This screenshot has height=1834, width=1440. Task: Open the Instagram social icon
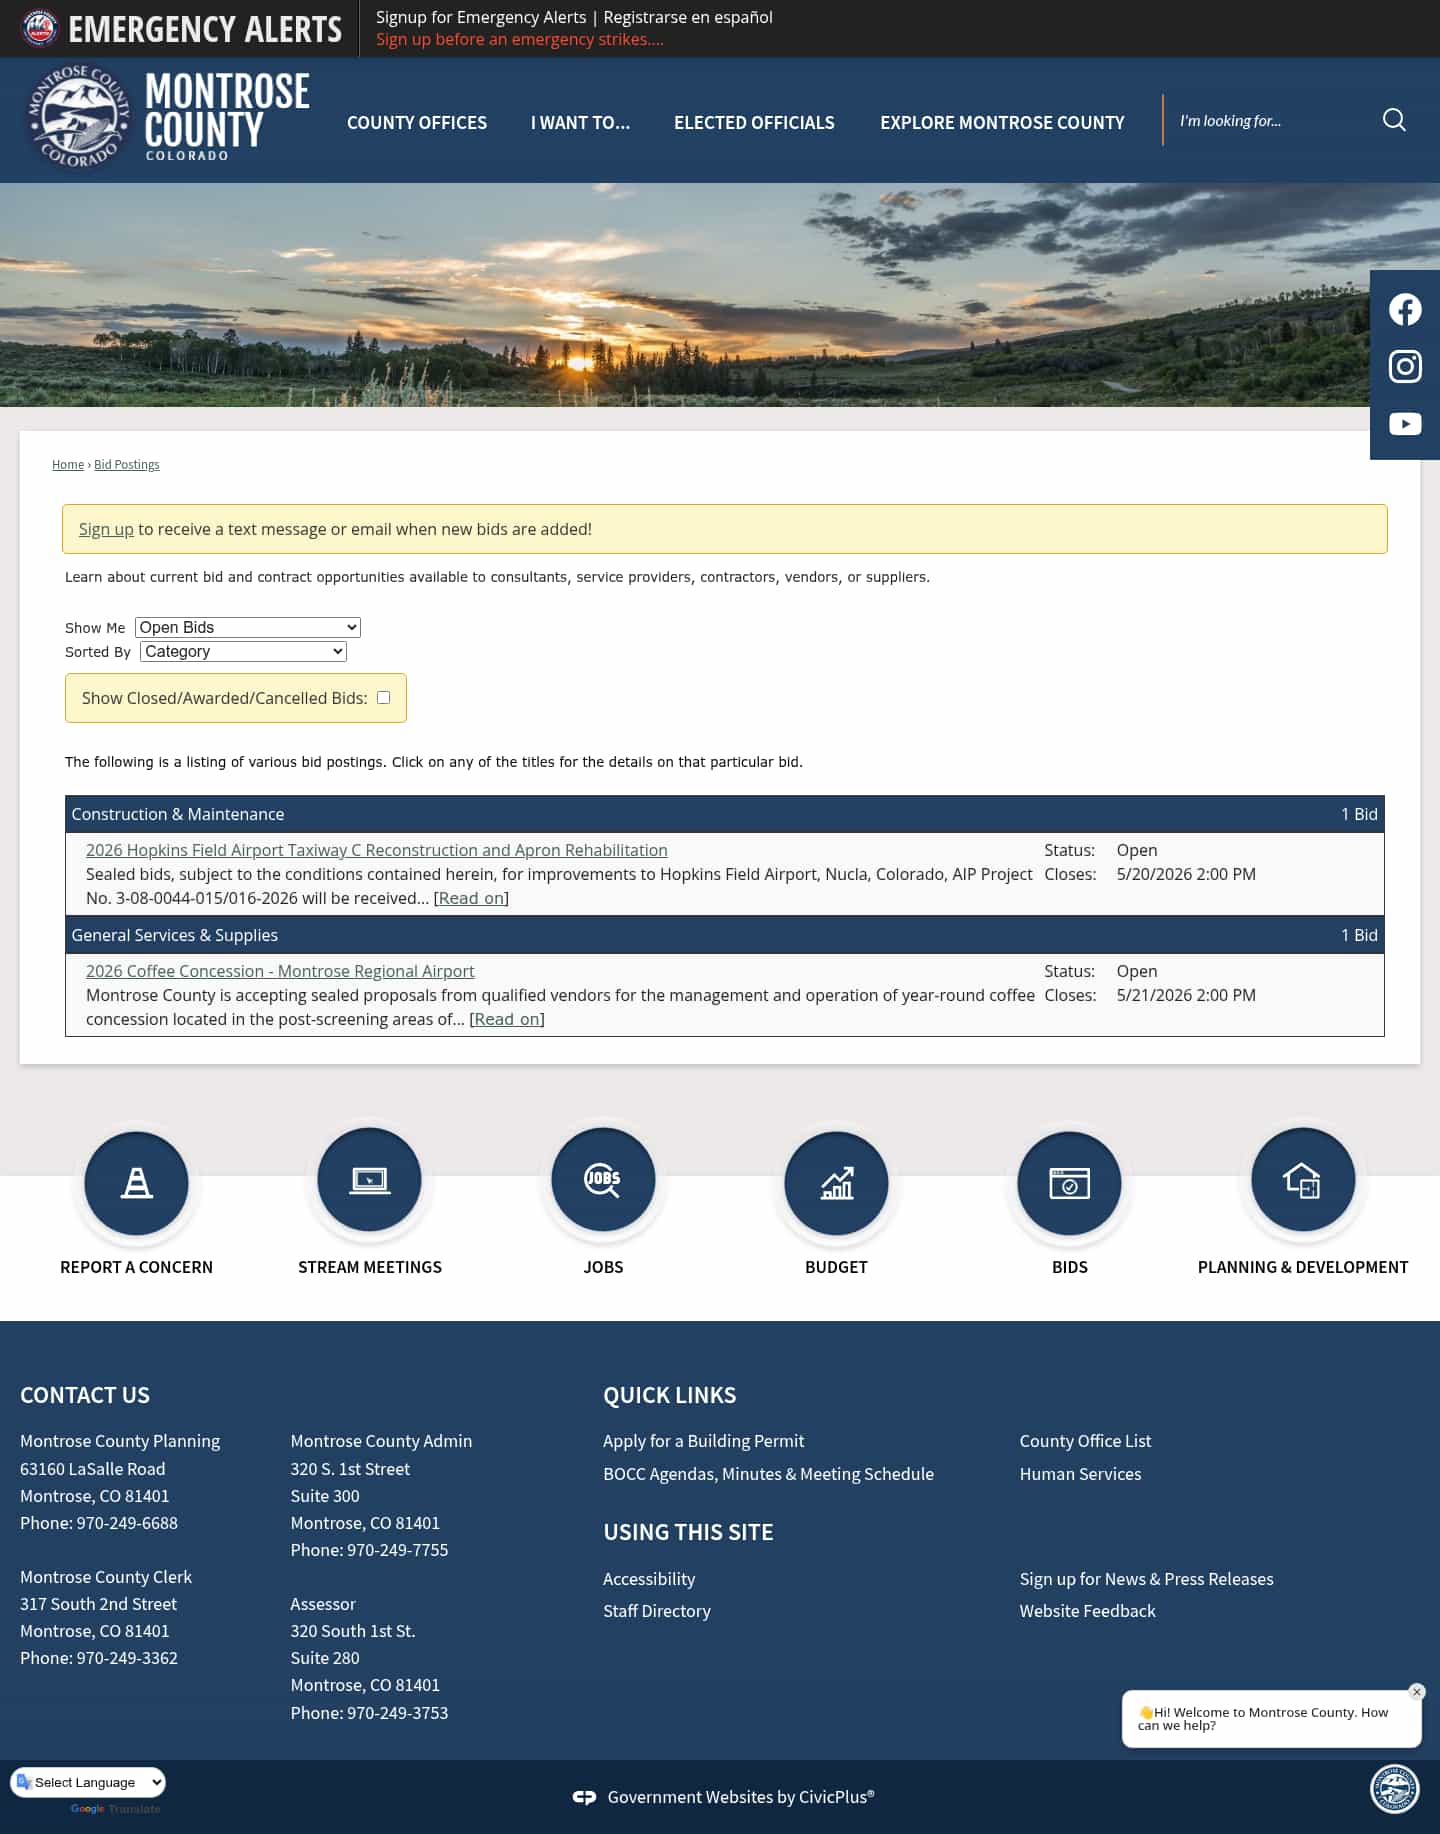(1405, 367)
